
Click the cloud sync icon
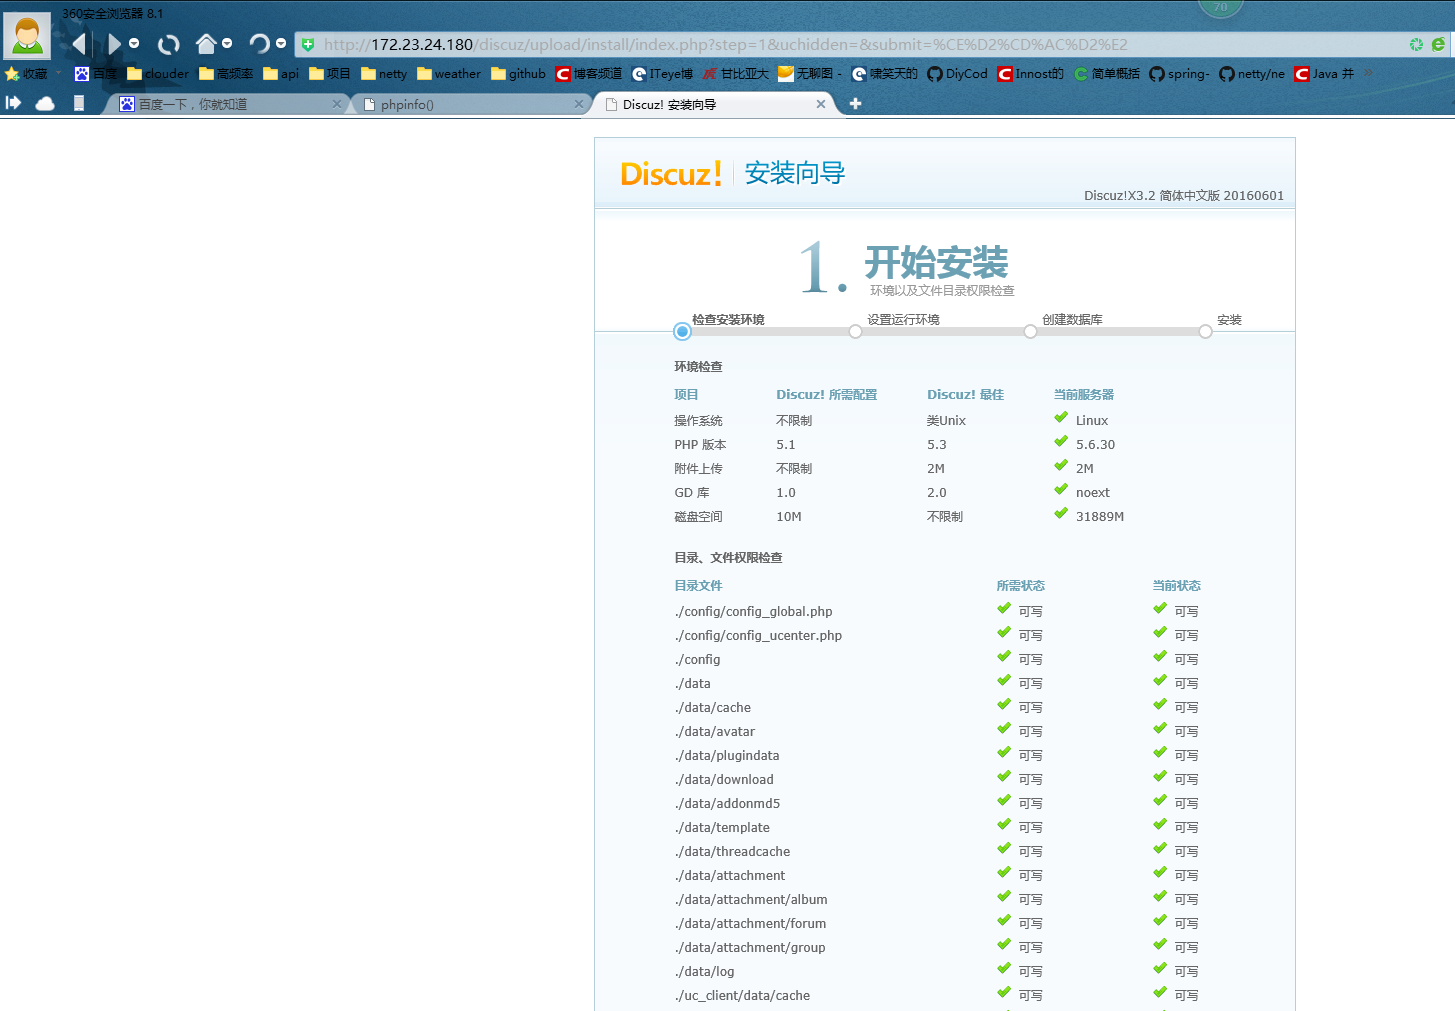click(45, 103)
